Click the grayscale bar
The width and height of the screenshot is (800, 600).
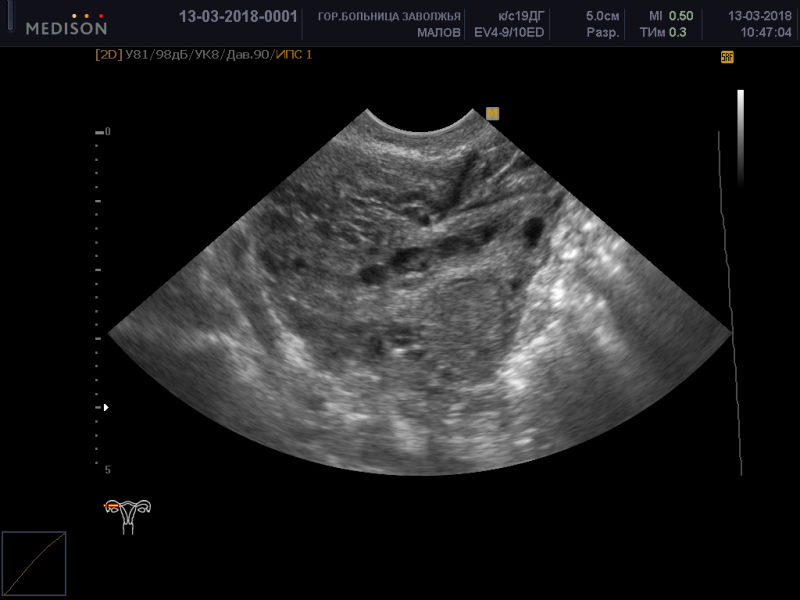coord(740,138)
